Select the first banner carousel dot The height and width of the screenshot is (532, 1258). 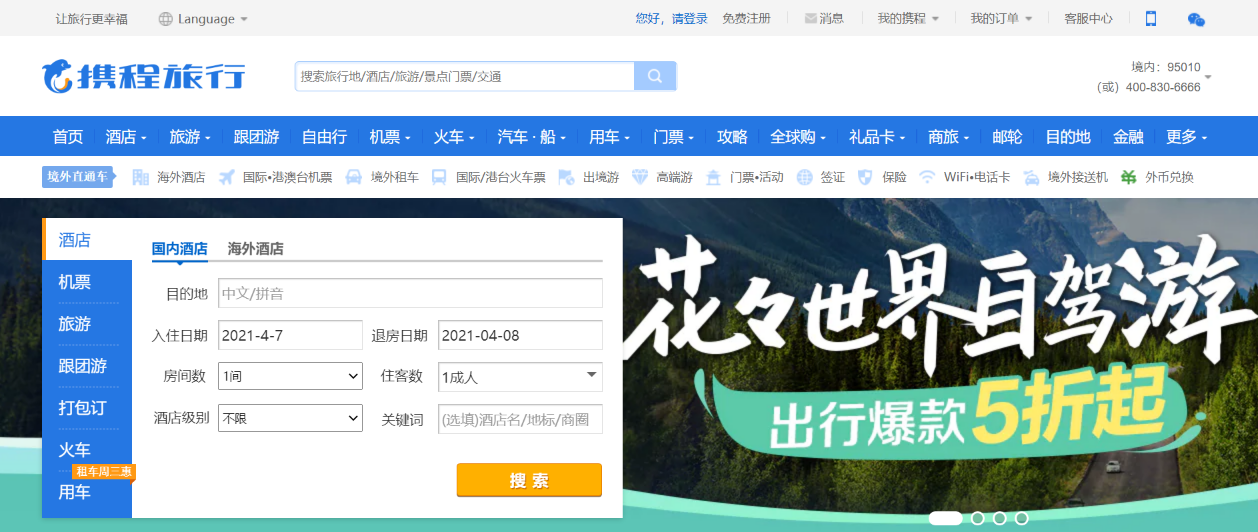945,518
